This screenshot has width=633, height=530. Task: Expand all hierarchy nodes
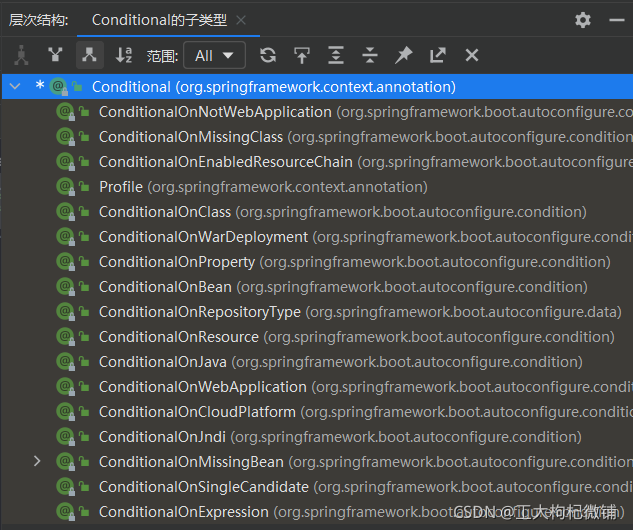[336, 55]
